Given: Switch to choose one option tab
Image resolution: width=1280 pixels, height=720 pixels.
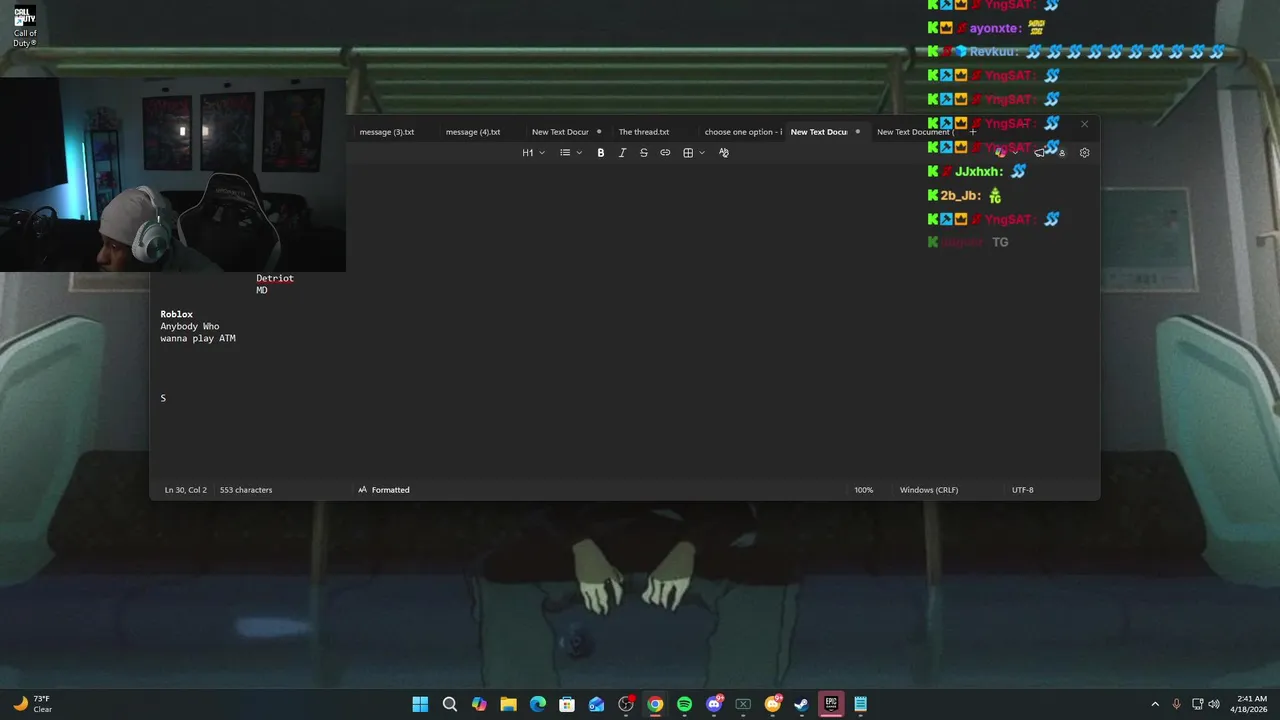Looking at the screenshot, I should pyautogui.click(x=743, y=132).
